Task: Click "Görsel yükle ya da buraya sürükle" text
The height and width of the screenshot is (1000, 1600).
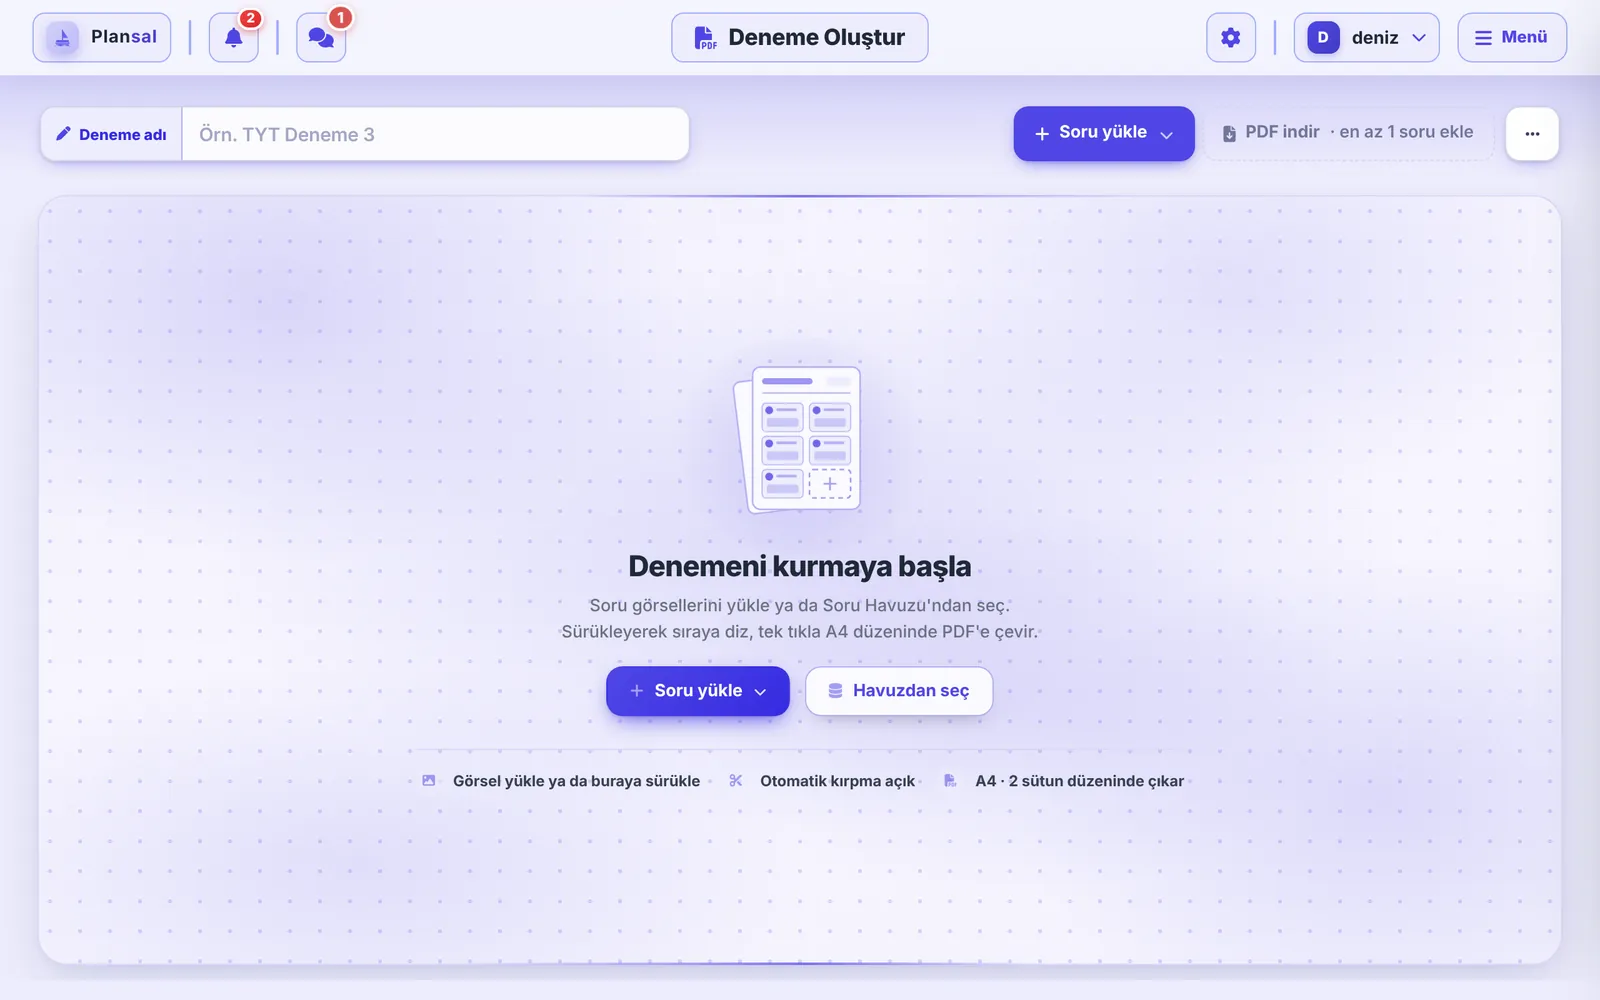Action: click(576, 781)
